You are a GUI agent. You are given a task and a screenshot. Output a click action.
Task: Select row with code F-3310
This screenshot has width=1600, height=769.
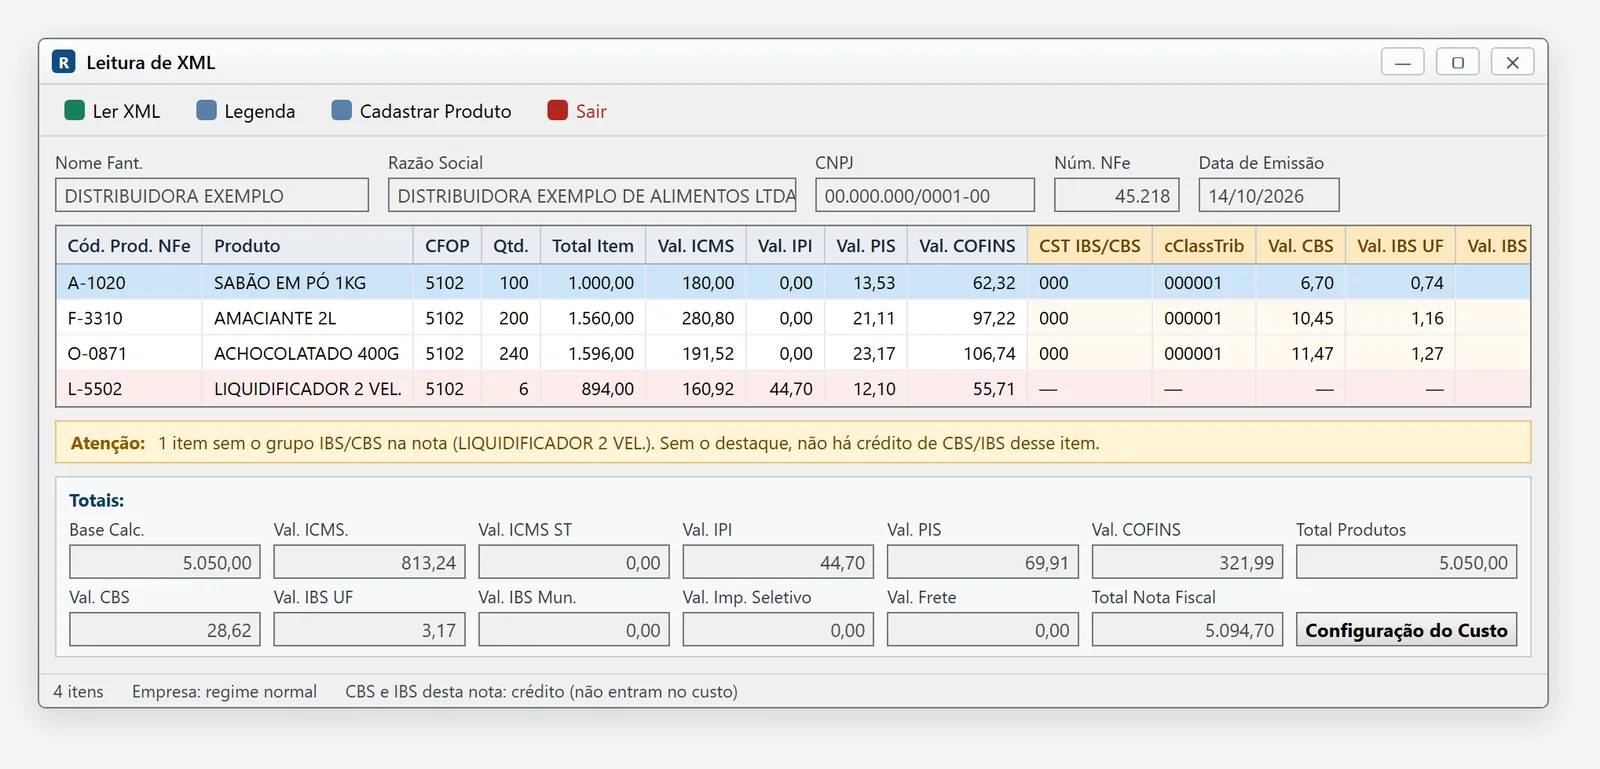pyautogui.click(x=793, y=318)
